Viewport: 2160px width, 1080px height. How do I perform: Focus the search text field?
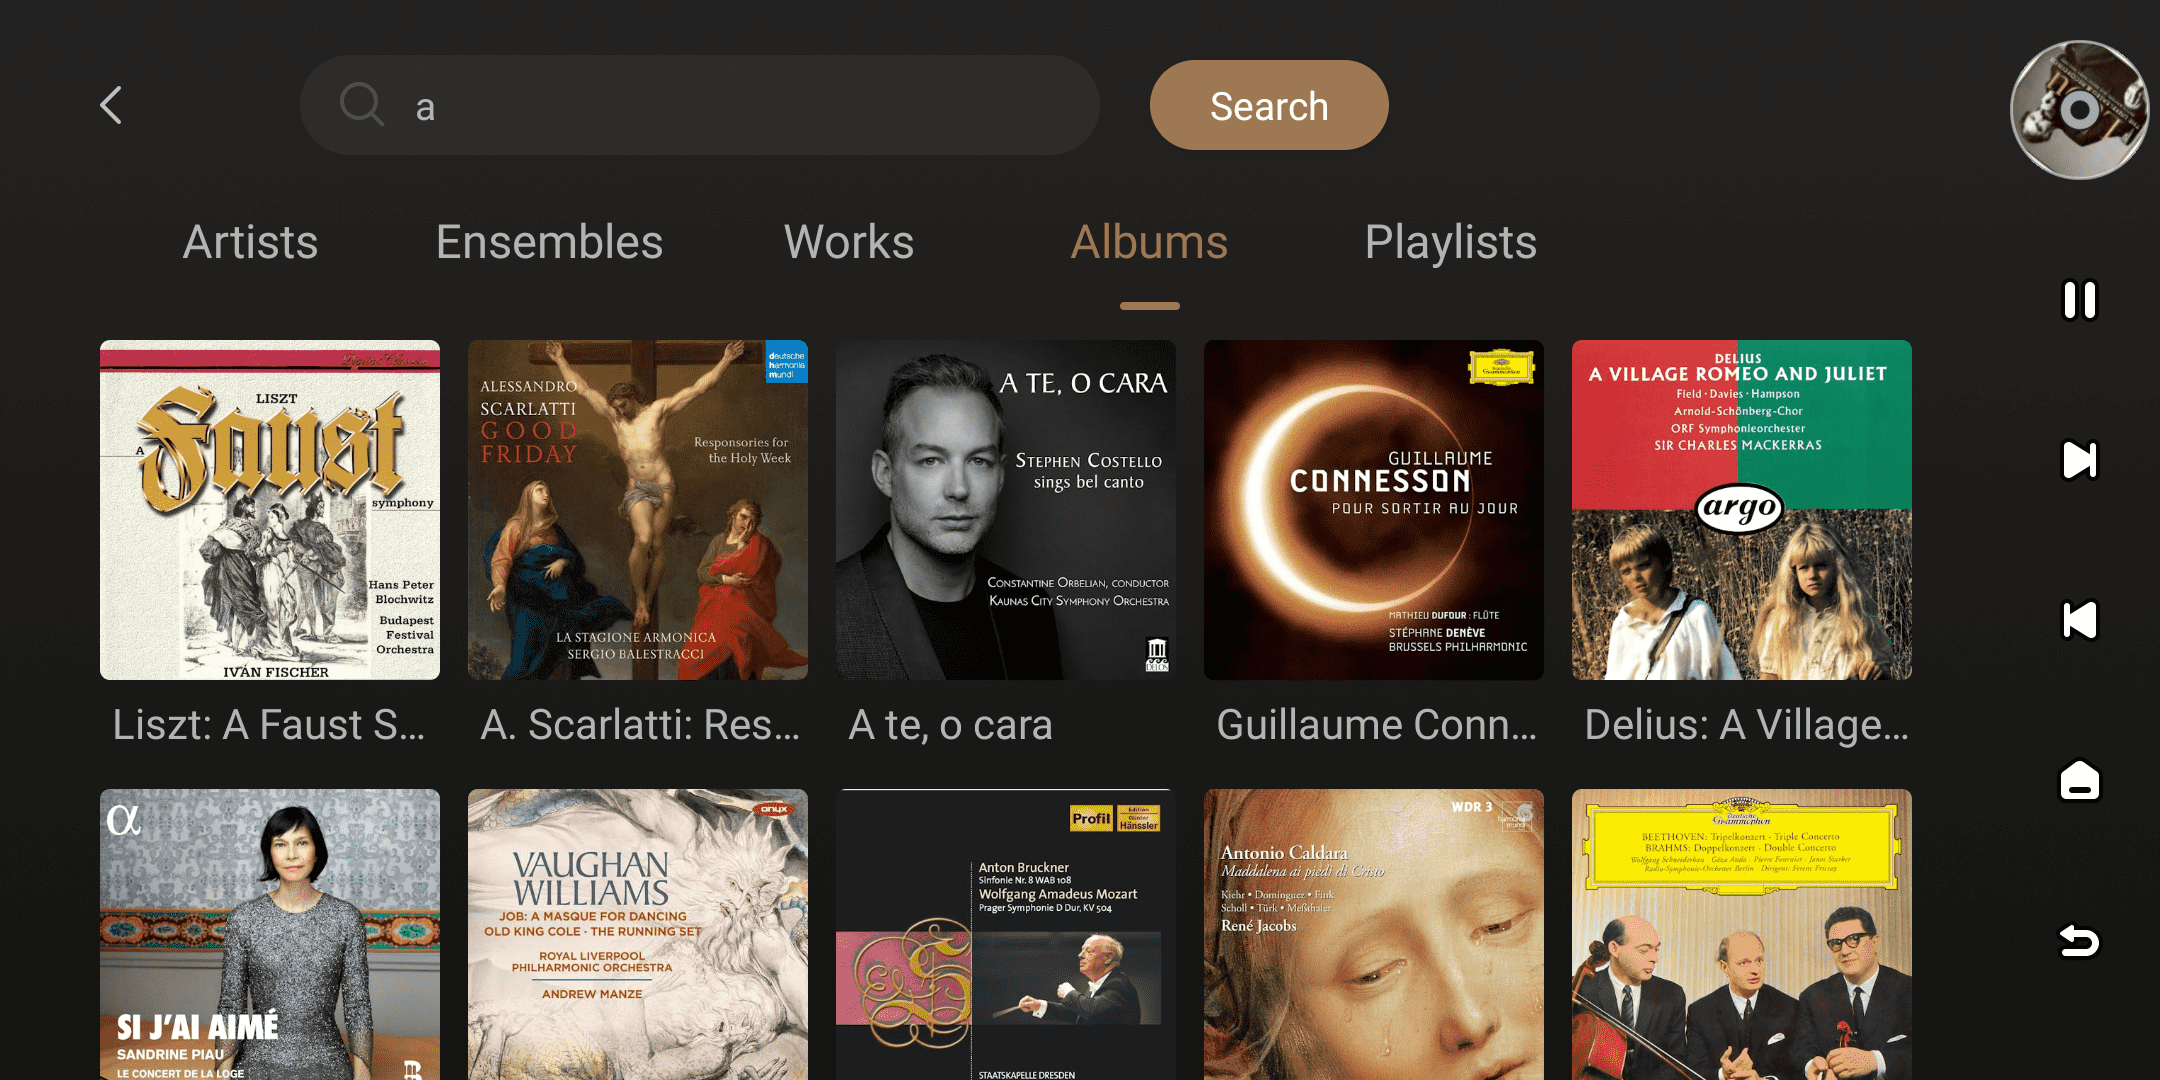click(740, 105)
